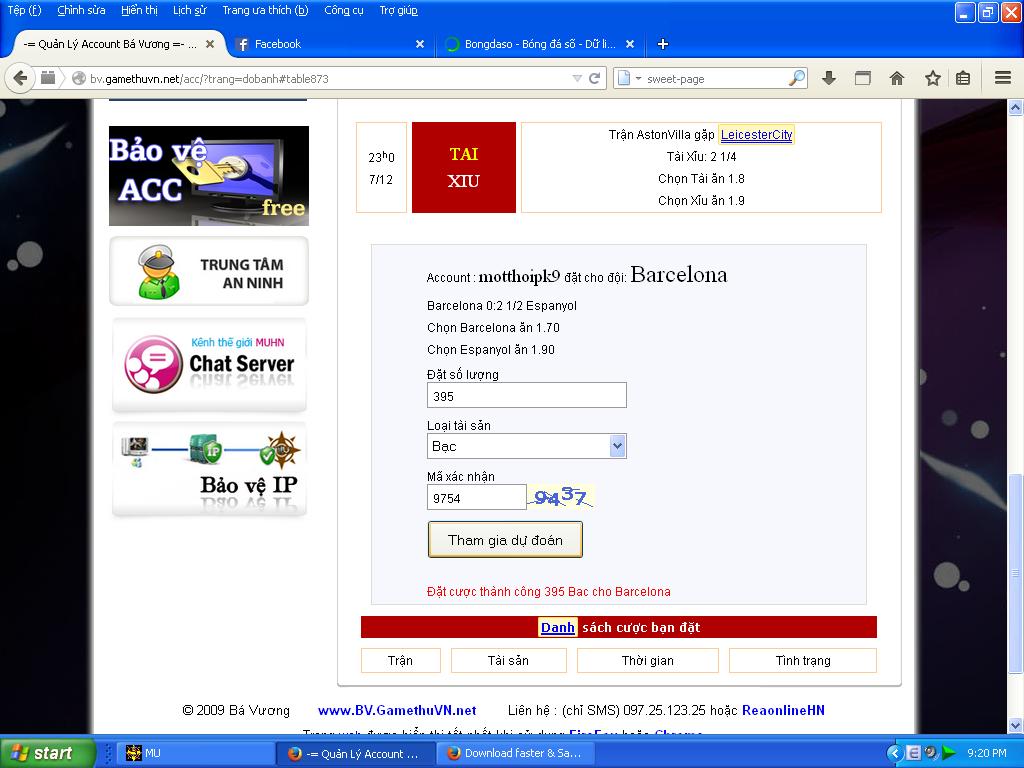Image resolution: width=1024 pixels, height=768 pixels.
Task: Click the Danh link in red header
Action: [x=558, y=628]
